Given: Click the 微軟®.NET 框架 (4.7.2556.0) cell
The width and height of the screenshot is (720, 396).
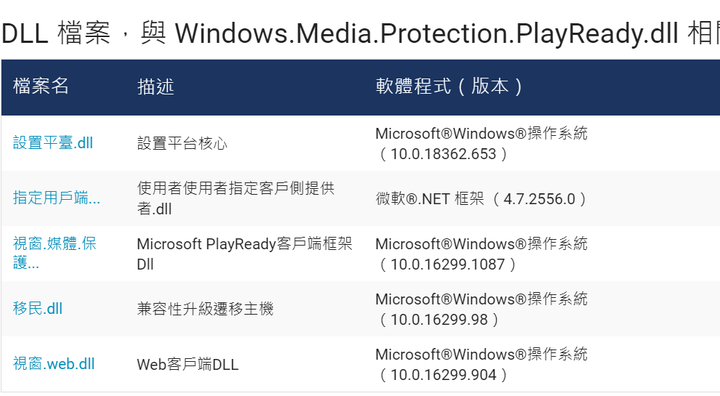Looking at the screenshot, I should [x=481, y=199].
